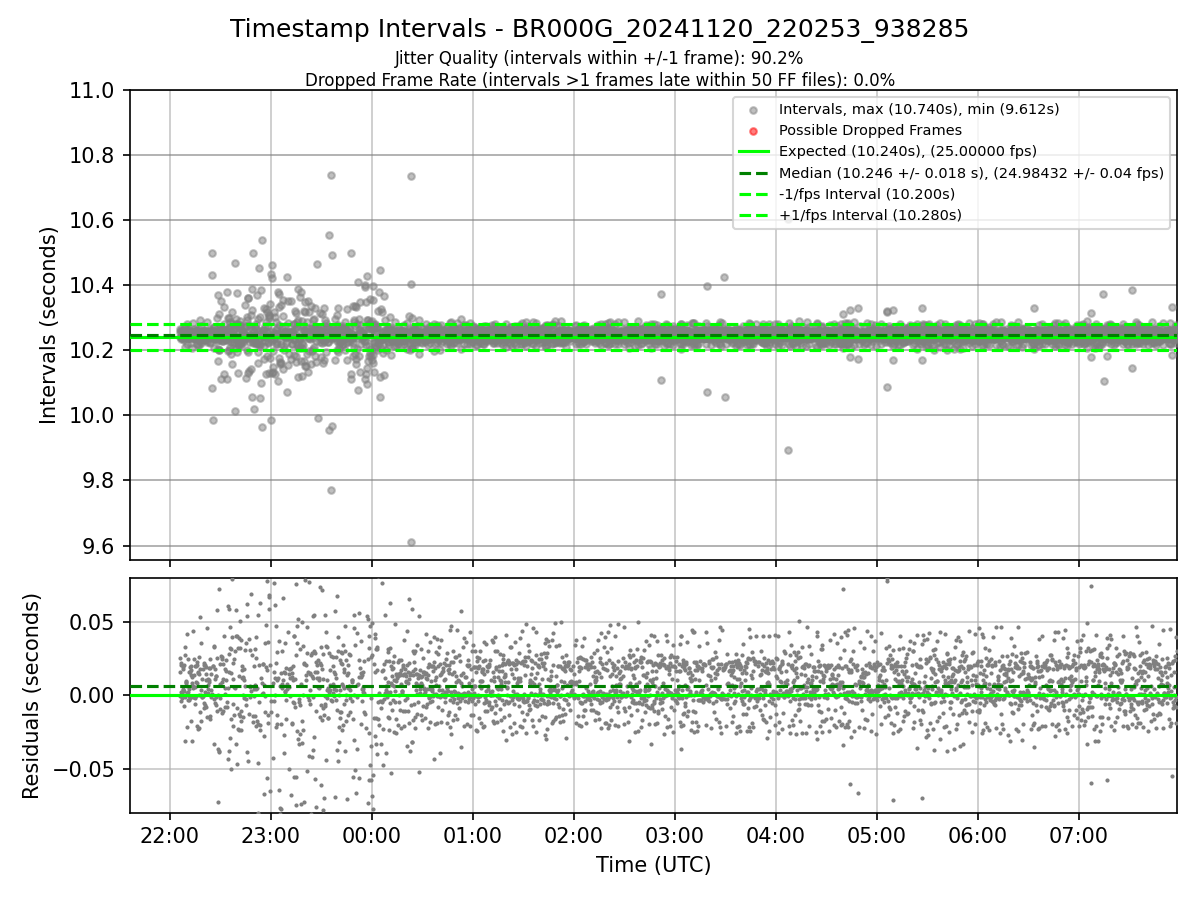Click legend entry Intervals, max (10.740s), min (9.612s)
This screenshot has width=1200, height=900.
click(918, 109)
